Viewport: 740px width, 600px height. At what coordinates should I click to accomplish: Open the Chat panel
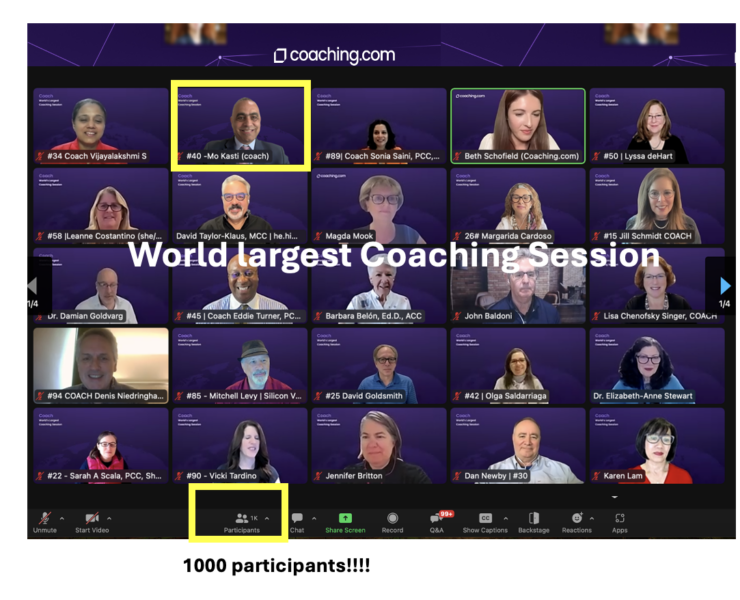click(297, 519)
